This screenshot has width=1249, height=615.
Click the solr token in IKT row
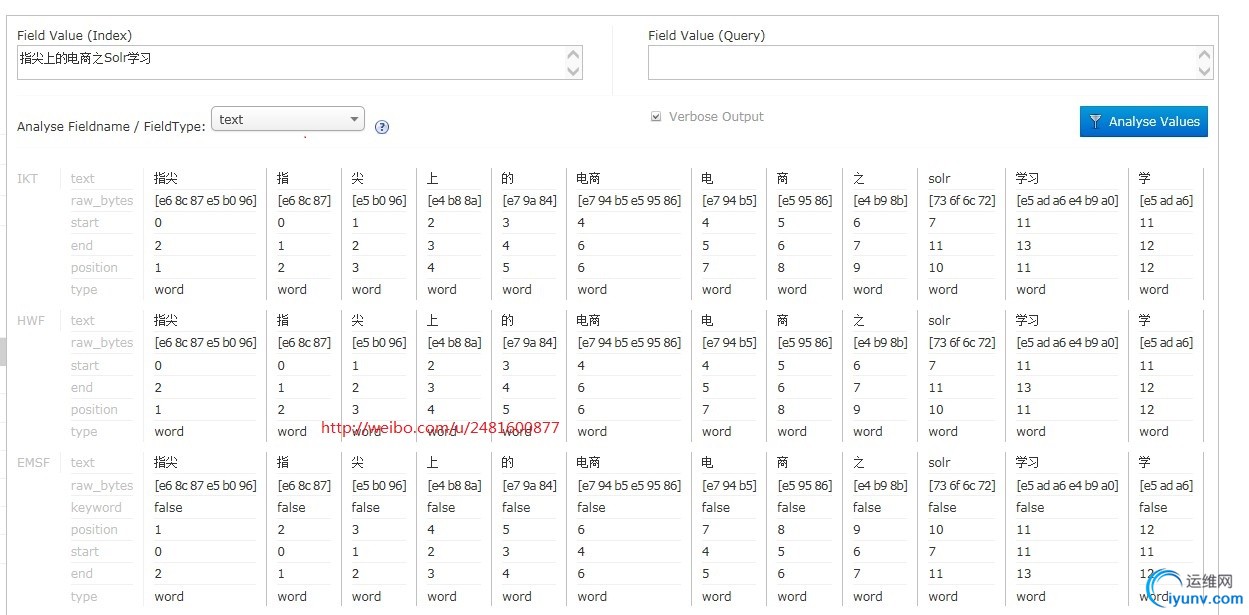(x=939, y=179)
